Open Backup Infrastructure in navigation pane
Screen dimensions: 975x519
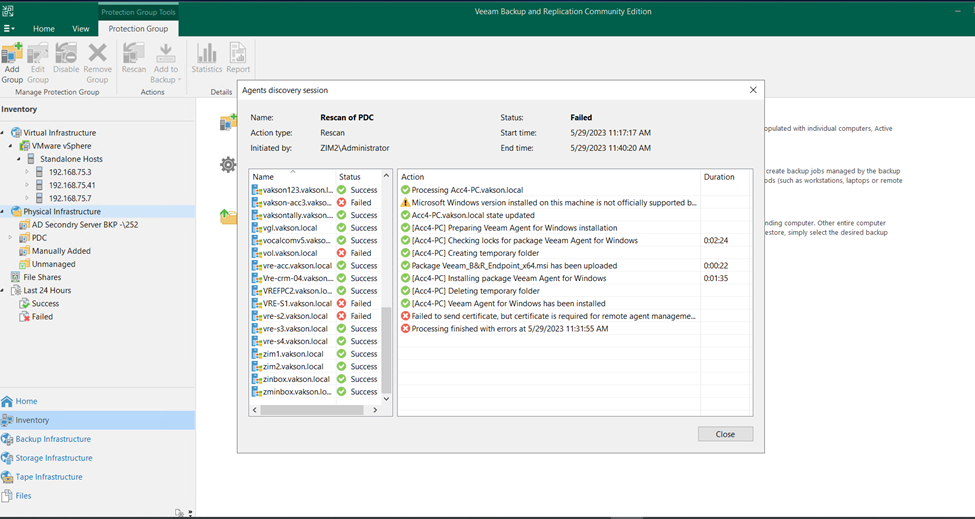[46, 439]
